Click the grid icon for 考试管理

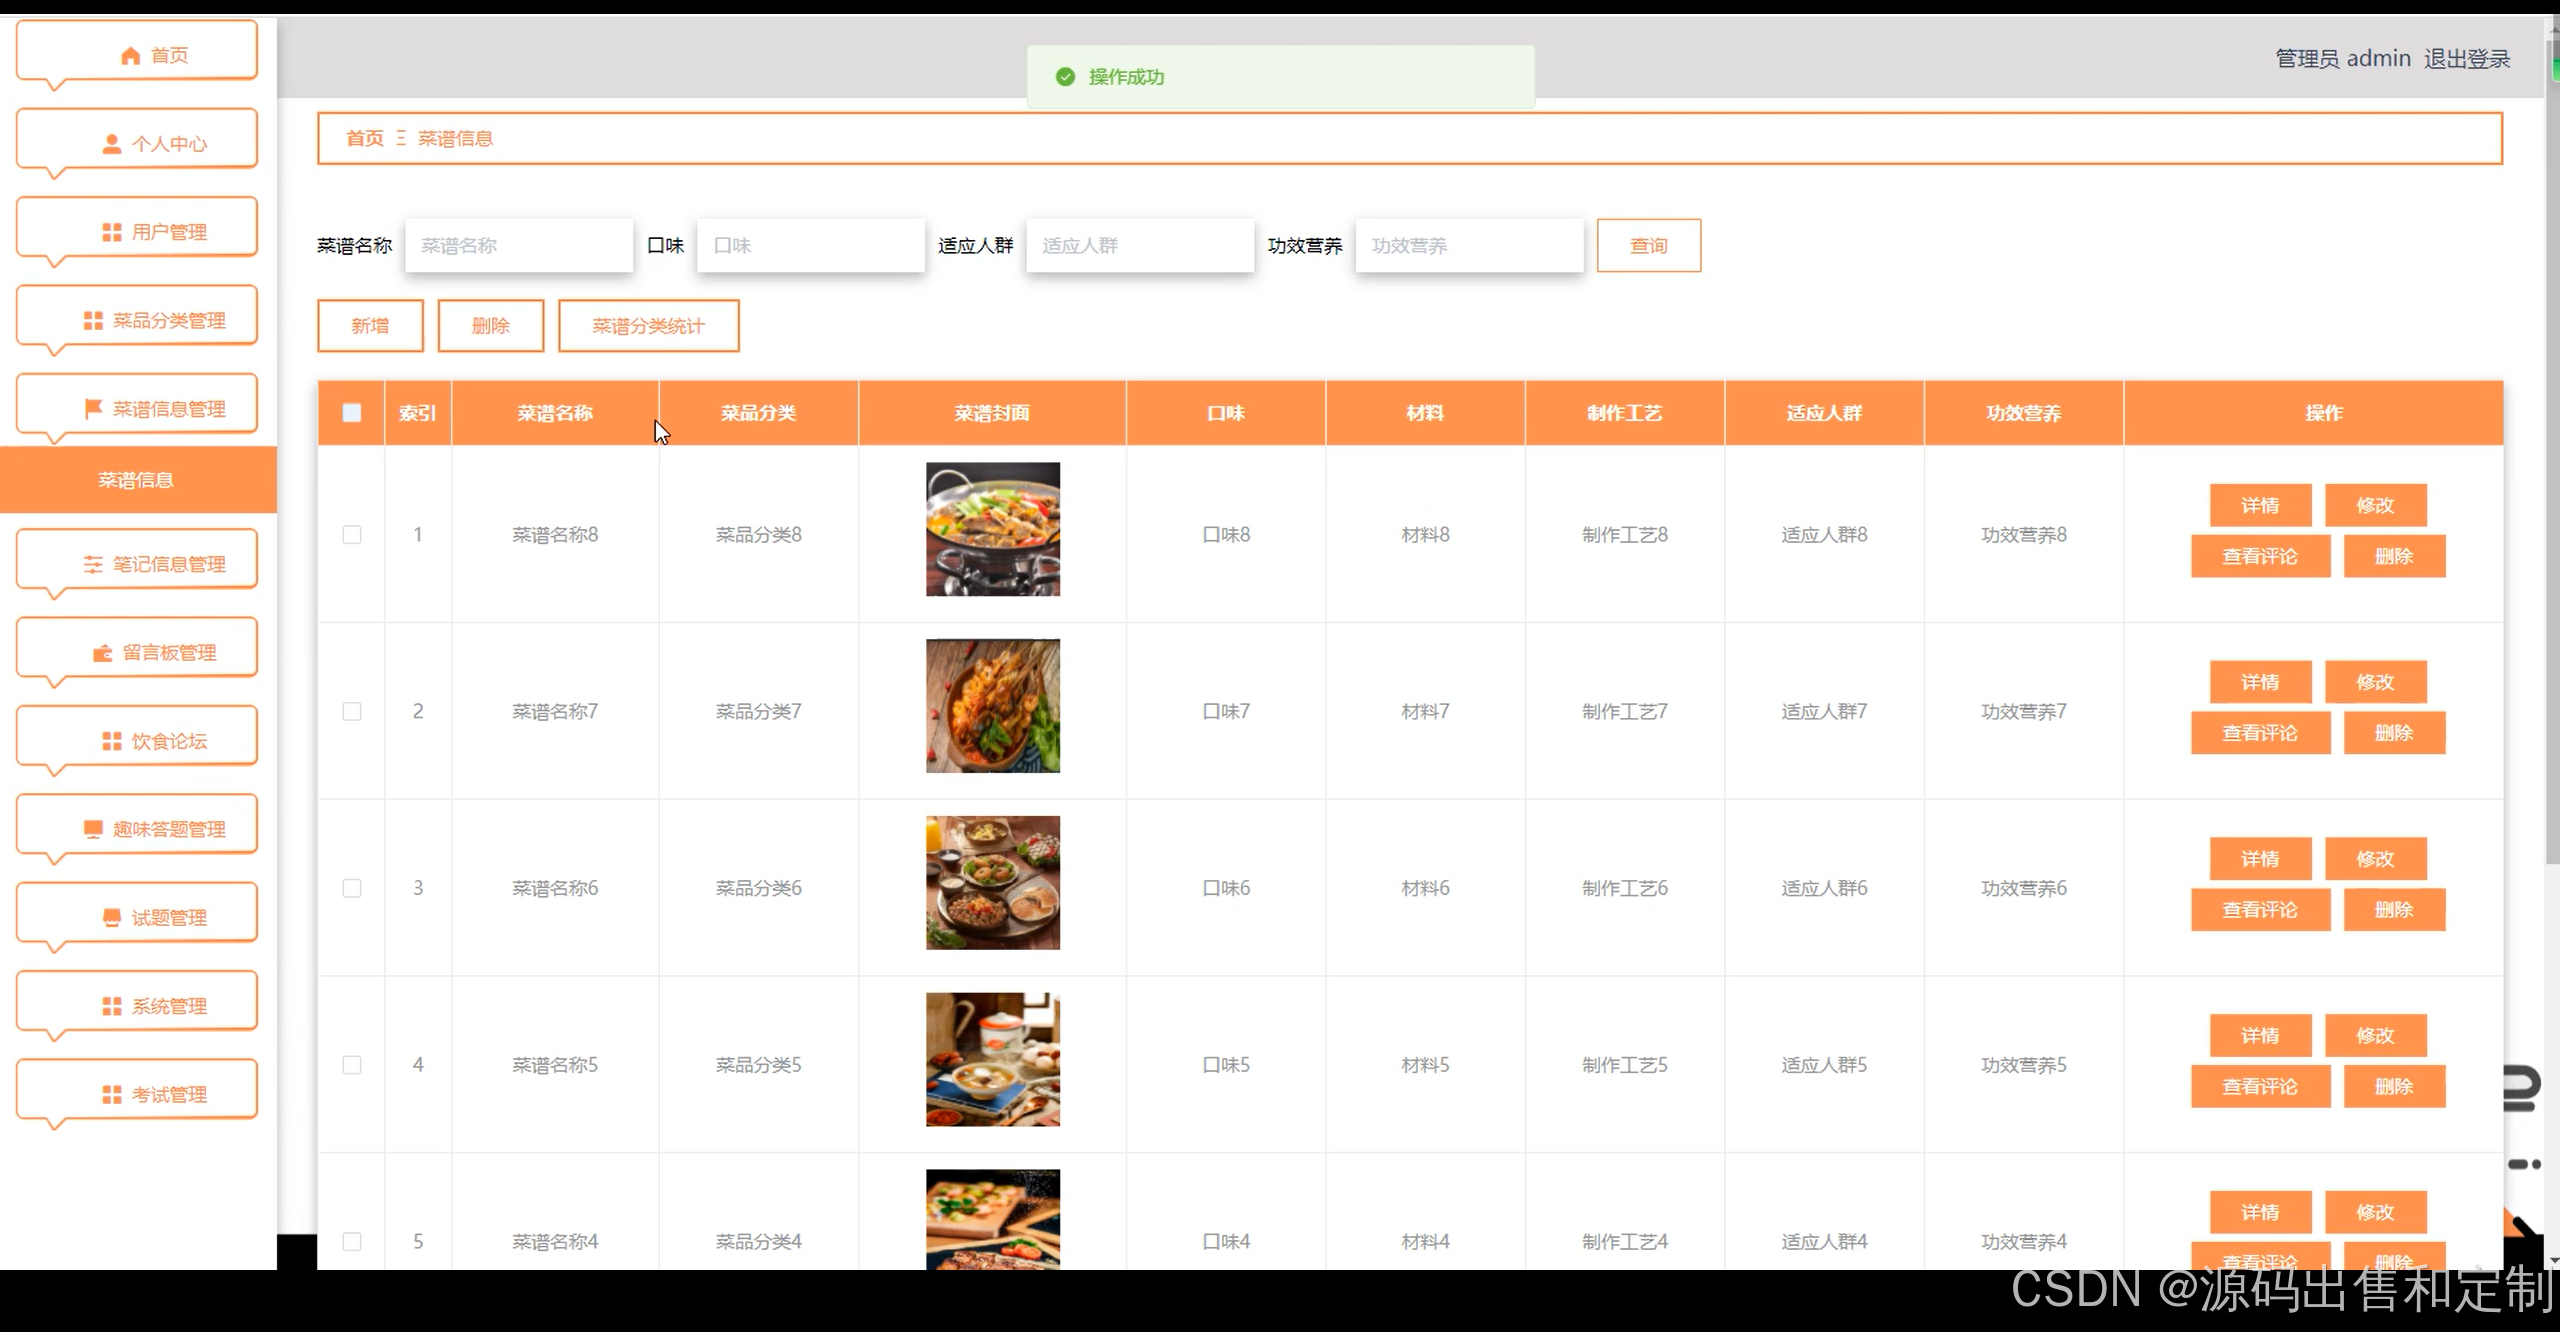pos(111,1094)
